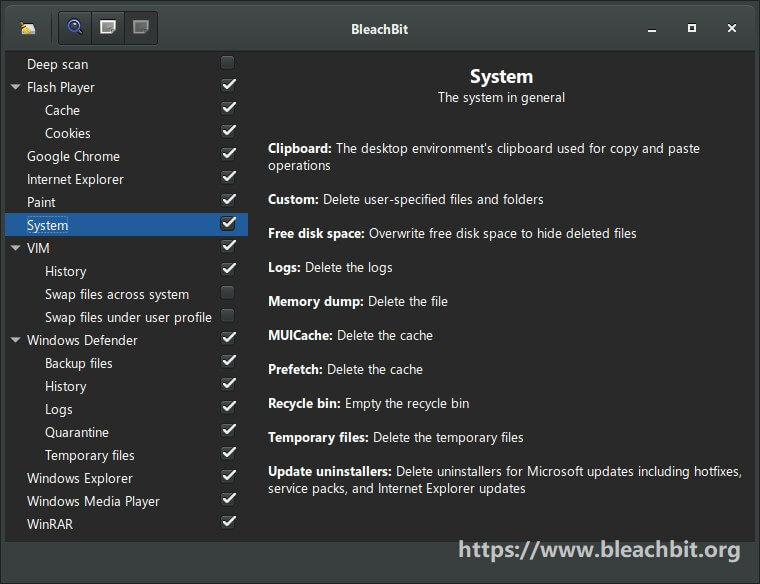Viewport: 760px width, 584px height.
Task: Click the Preview magnifier toolbar icon
Action: tap(75, 27)
